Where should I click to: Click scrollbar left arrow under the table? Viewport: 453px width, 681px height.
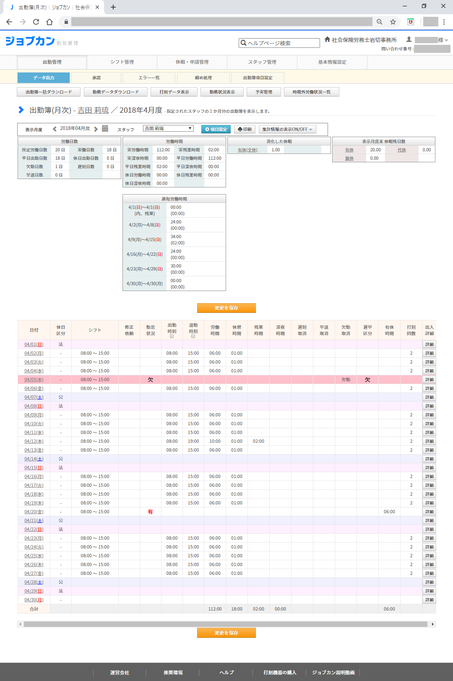point(20,624)
